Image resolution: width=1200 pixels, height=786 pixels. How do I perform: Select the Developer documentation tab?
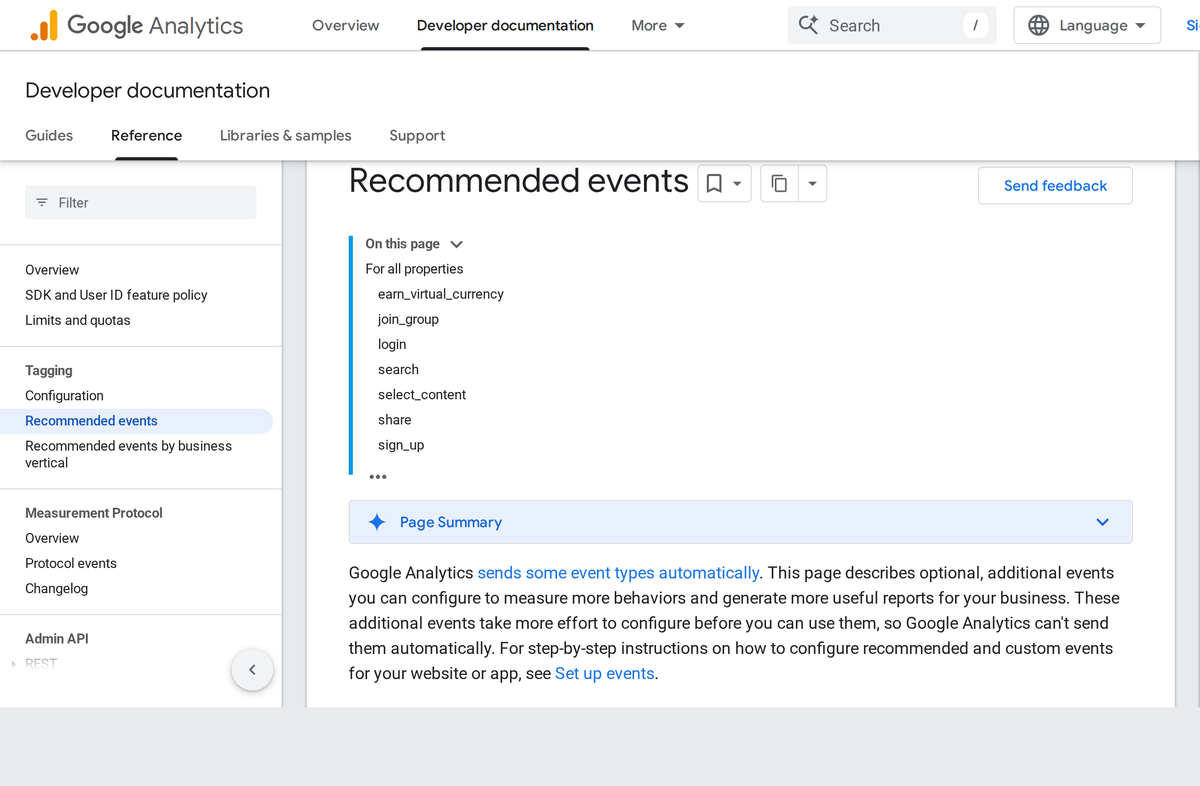tap(505, 25)
